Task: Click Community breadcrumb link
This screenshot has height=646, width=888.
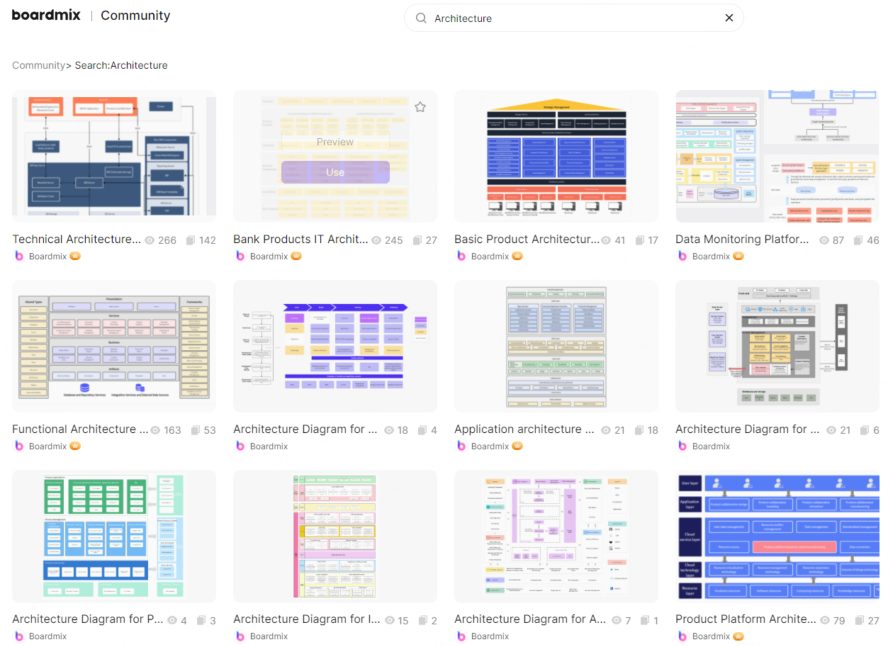Action: [x=38, y=65]
